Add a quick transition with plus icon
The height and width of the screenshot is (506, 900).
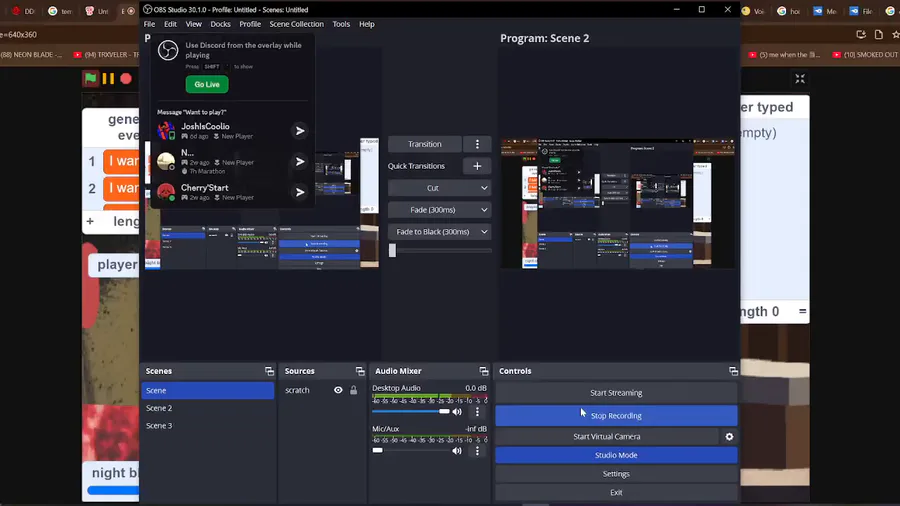click(x=477, y=166)
